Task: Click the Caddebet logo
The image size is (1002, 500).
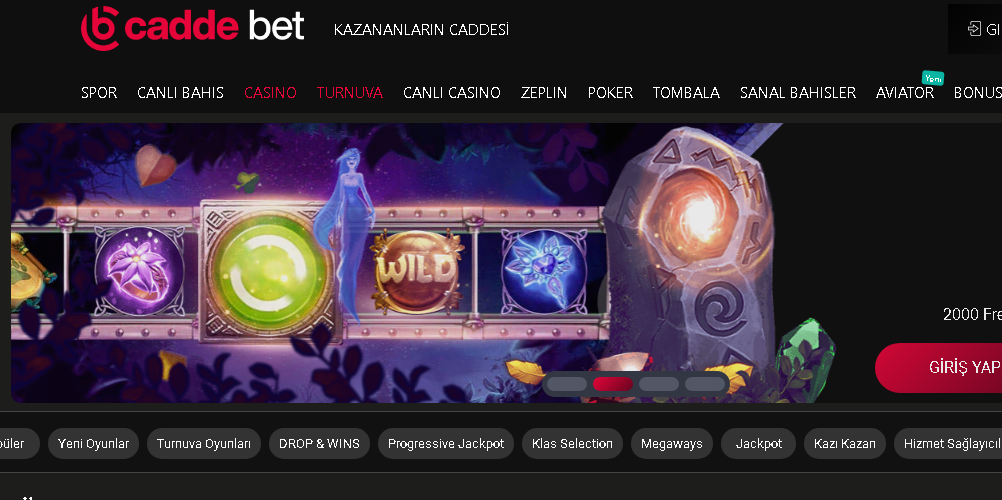Action: pos(192,28)
